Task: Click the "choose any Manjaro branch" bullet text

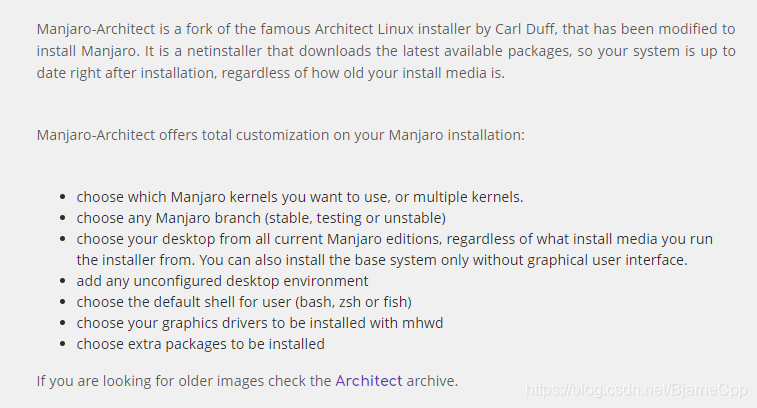Action: pos(261,217)
